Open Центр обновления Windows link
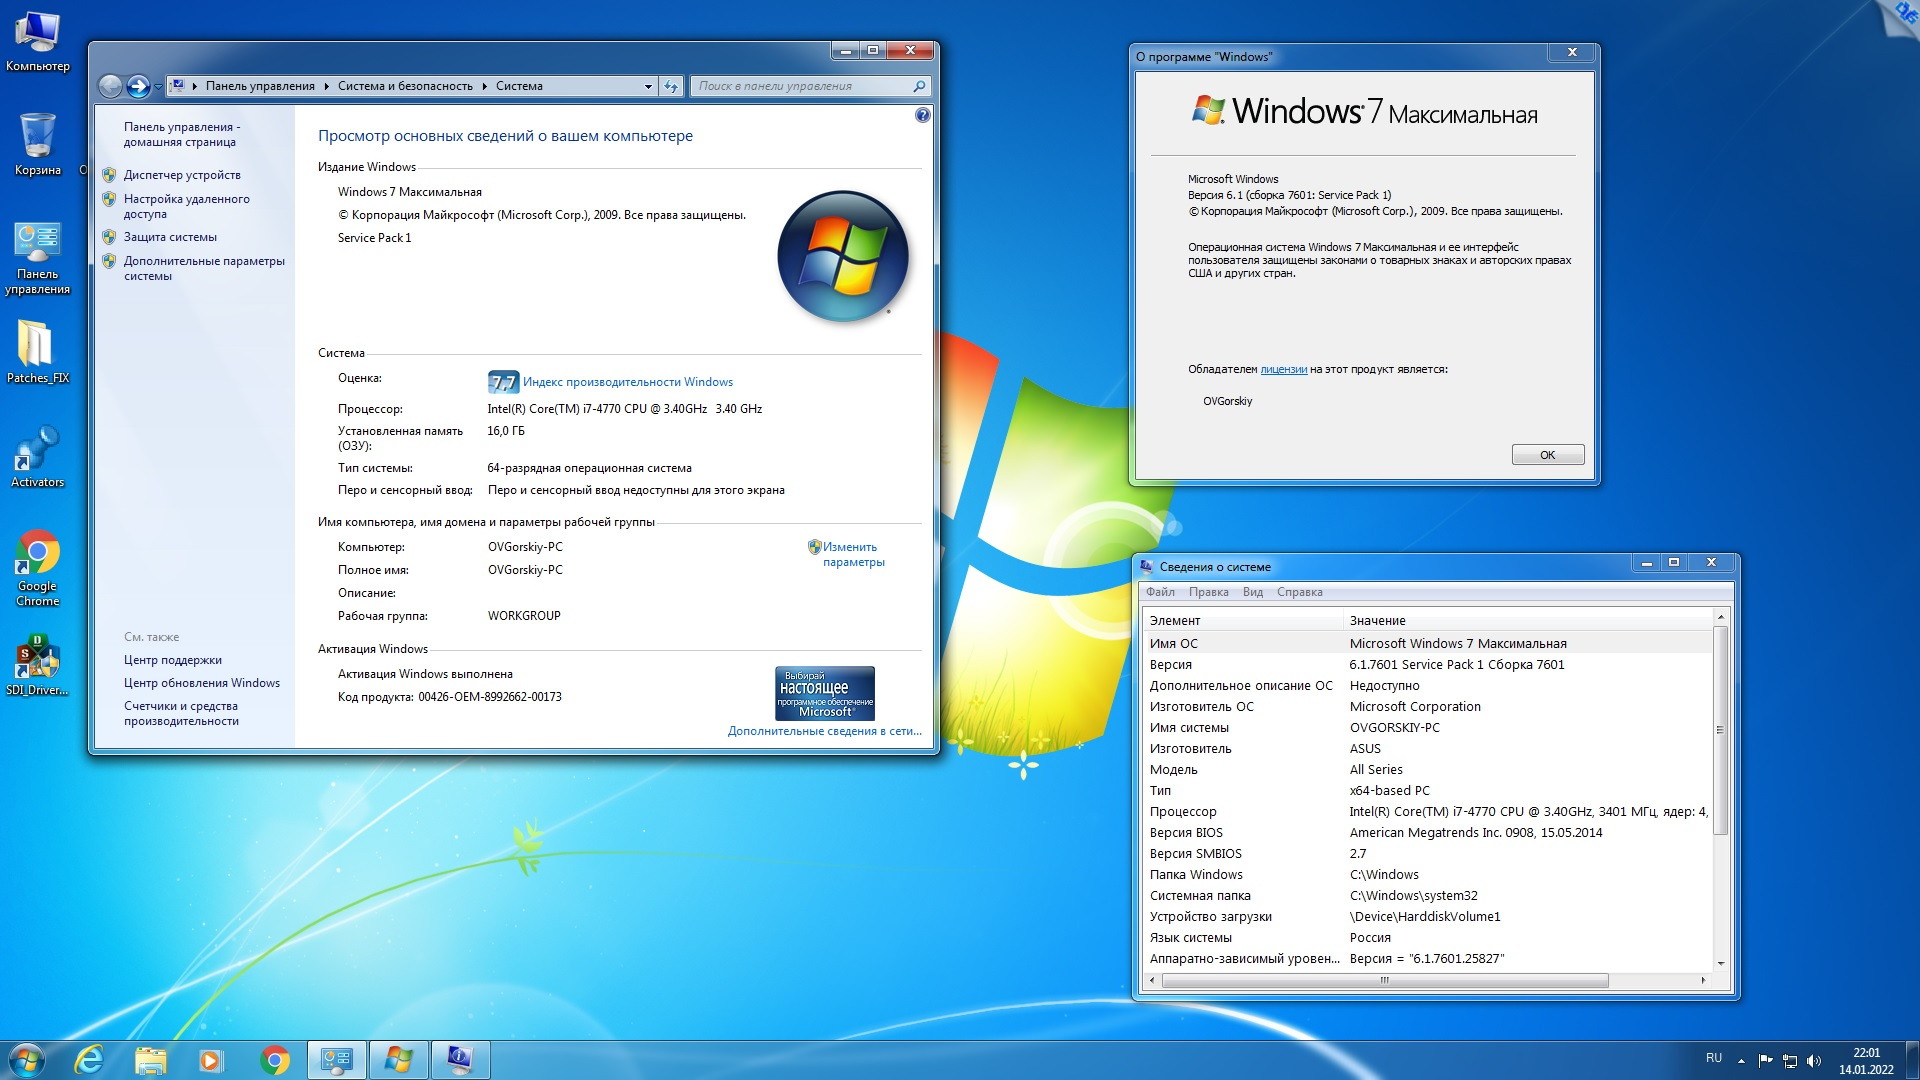 click(202, 683)
